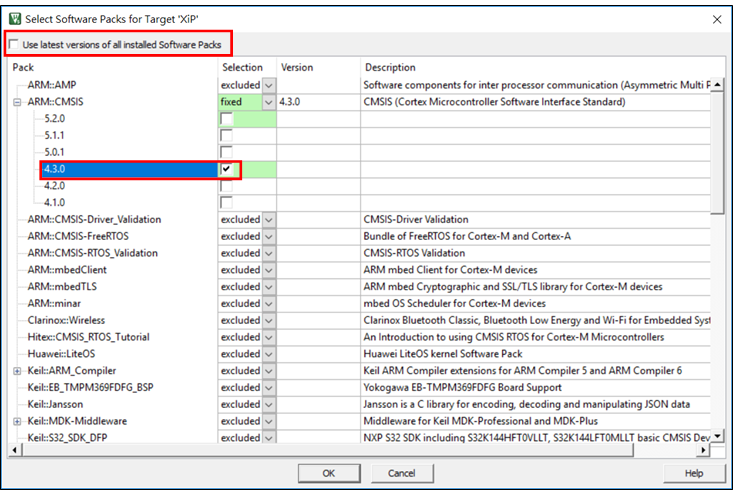
Task: Open ARM::CMSIS 'fixed' selection dropdown
Action: pyautogui.click(x=269, y=102)
